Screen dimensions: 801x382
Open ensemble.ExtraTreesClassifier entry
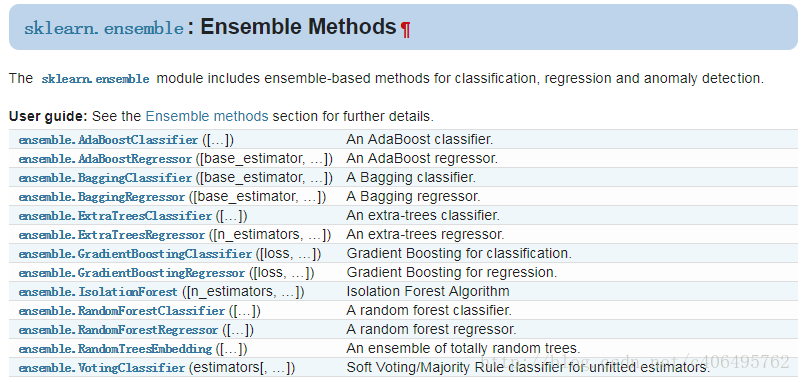coord(115,216)
